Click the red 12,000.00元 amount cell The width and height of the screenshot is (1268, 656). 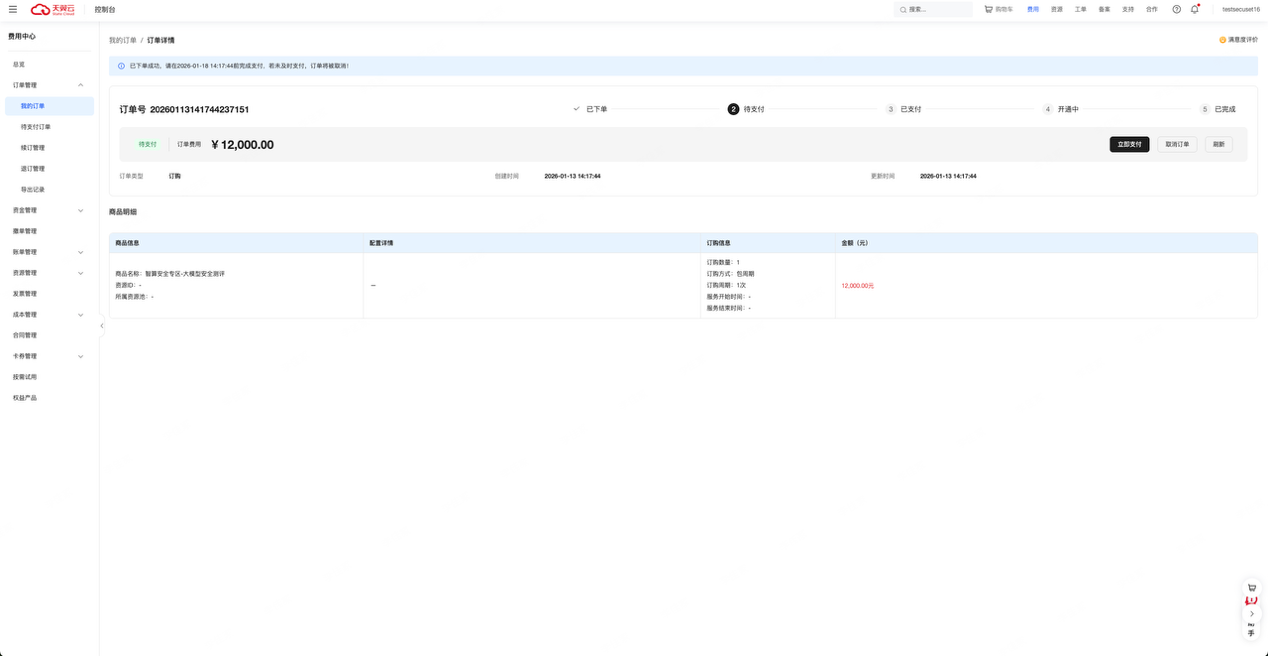tap(858, 285)
